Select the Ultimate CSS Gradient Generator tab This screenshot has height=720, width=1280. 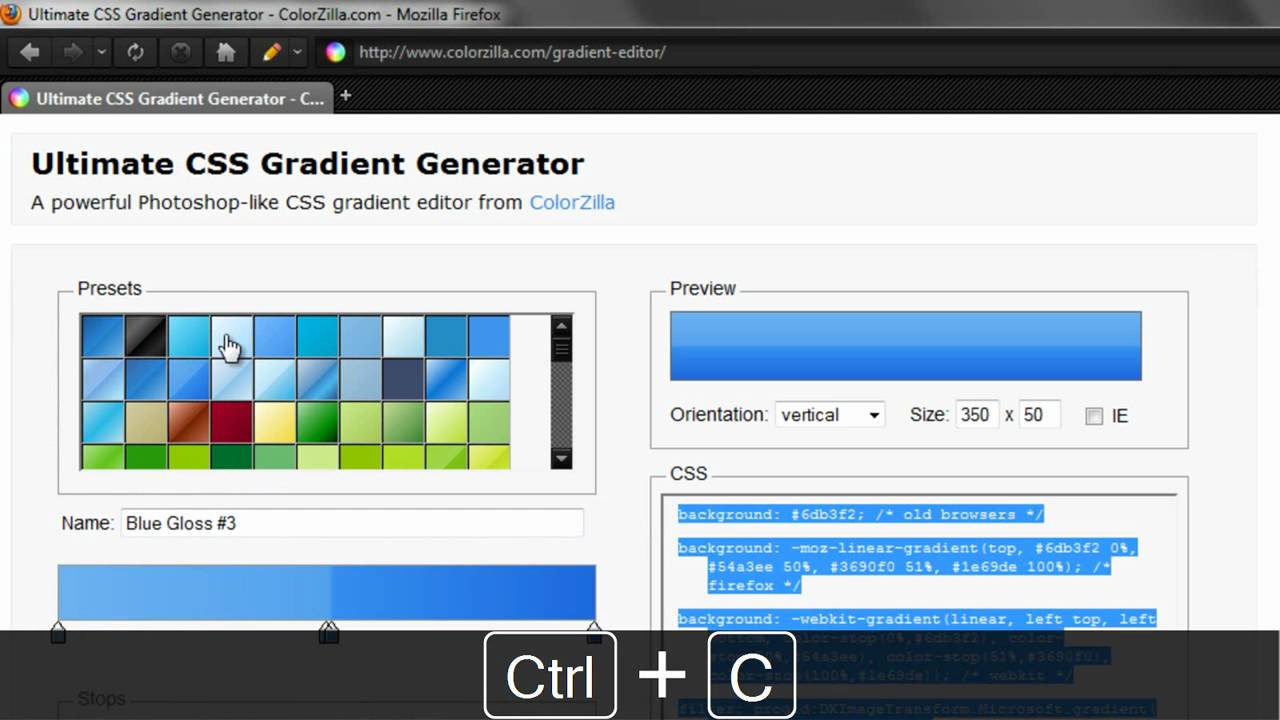click(167, 98)
